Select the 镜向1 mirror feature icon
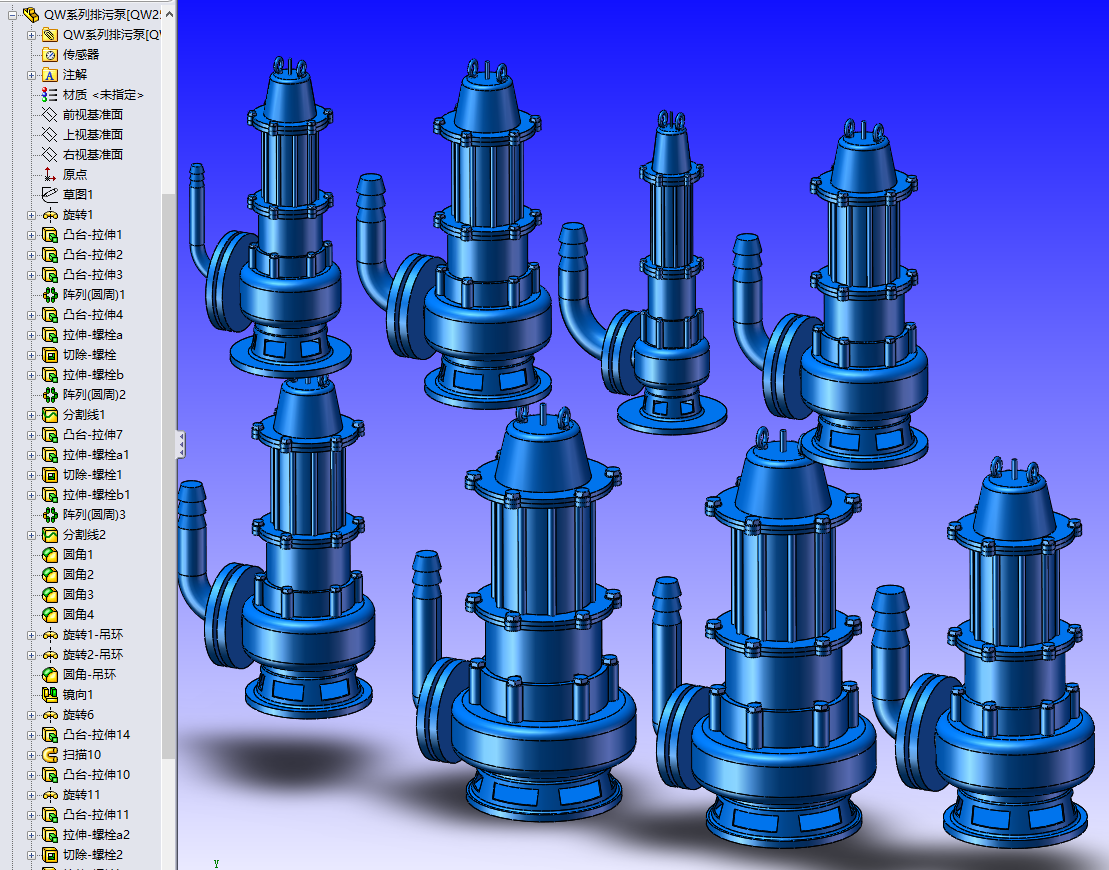The image size is (1109, 870). 50,695
